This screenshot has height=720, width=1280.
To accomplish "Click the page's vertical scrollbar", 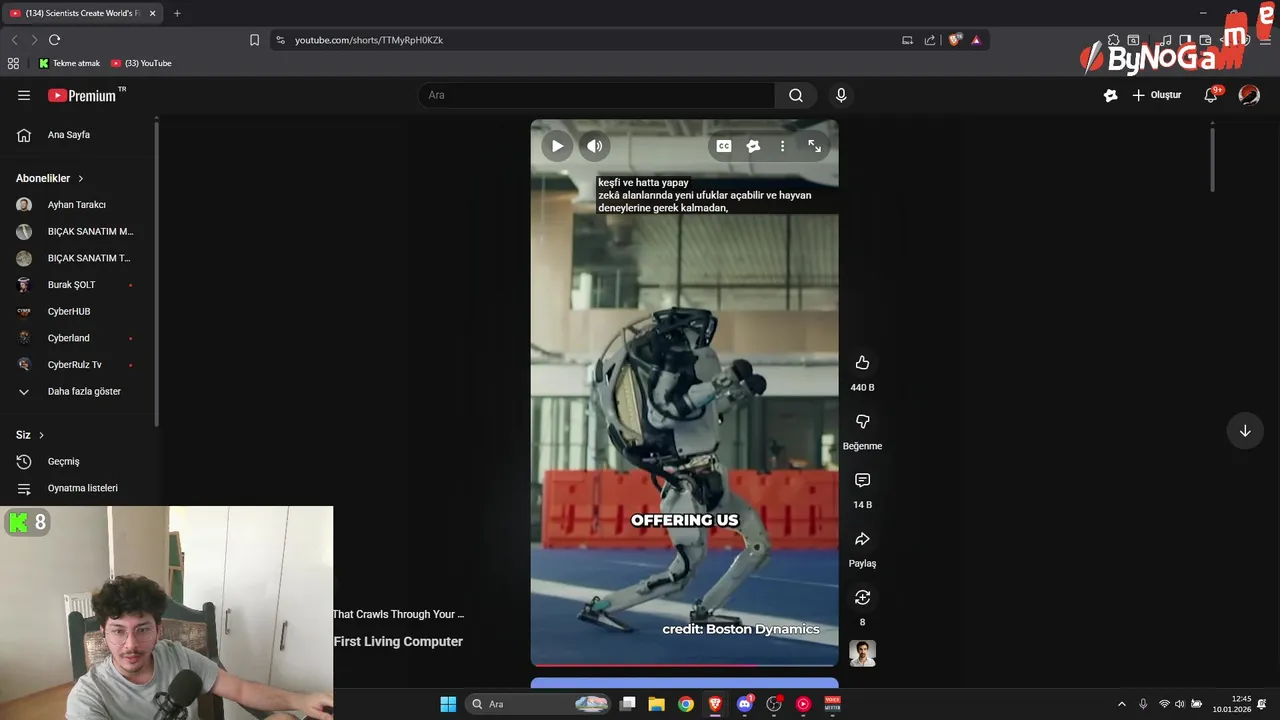I will coord(1212,158).
